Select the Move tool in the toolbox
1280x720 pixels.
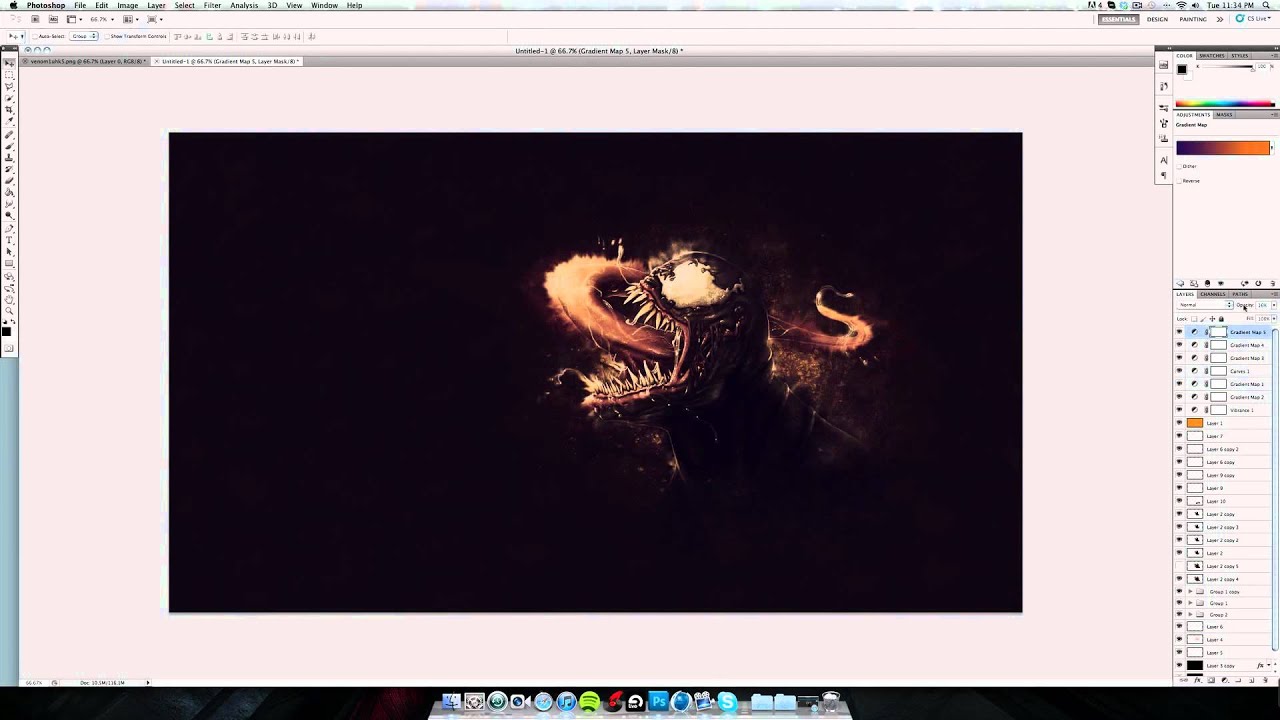click(9, 63)
